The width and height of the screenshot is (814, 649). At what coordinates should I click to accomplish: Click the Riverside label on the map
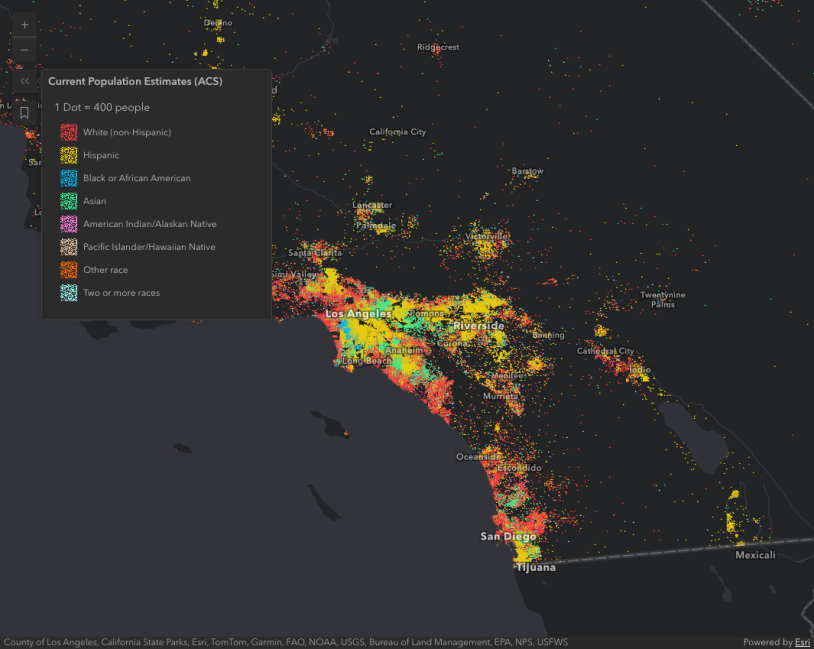point(478,325)
